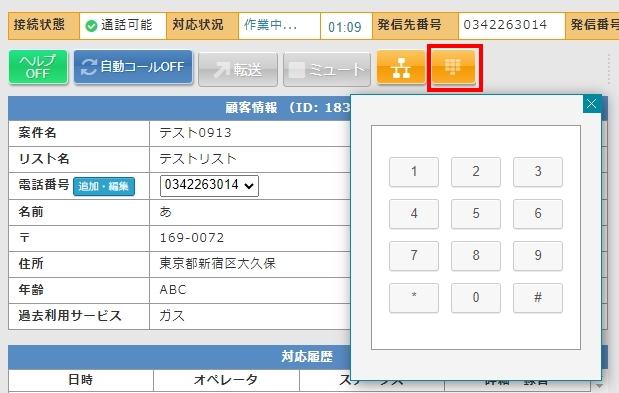This screenshot has height=393, width=619.
Task: Click the orange organization tree icon button
Action: (401, 67)
